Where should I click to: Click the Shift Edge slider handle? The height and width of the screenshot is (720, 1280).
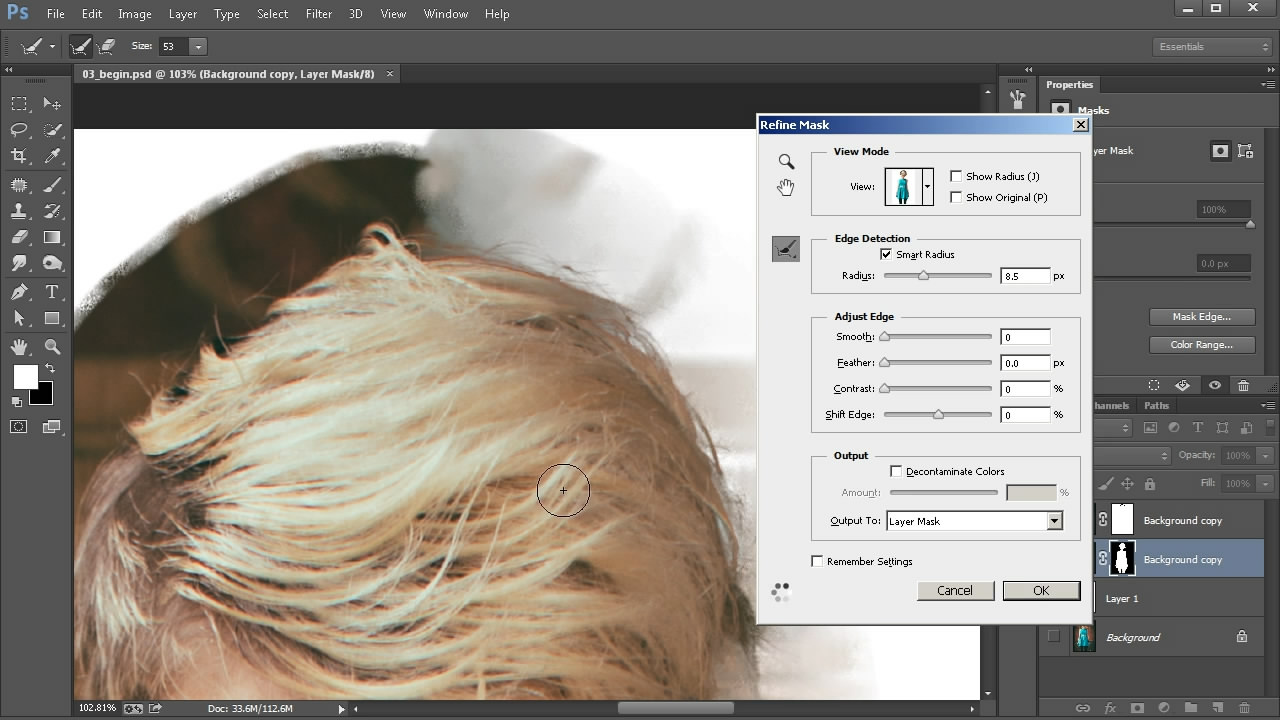938,414
